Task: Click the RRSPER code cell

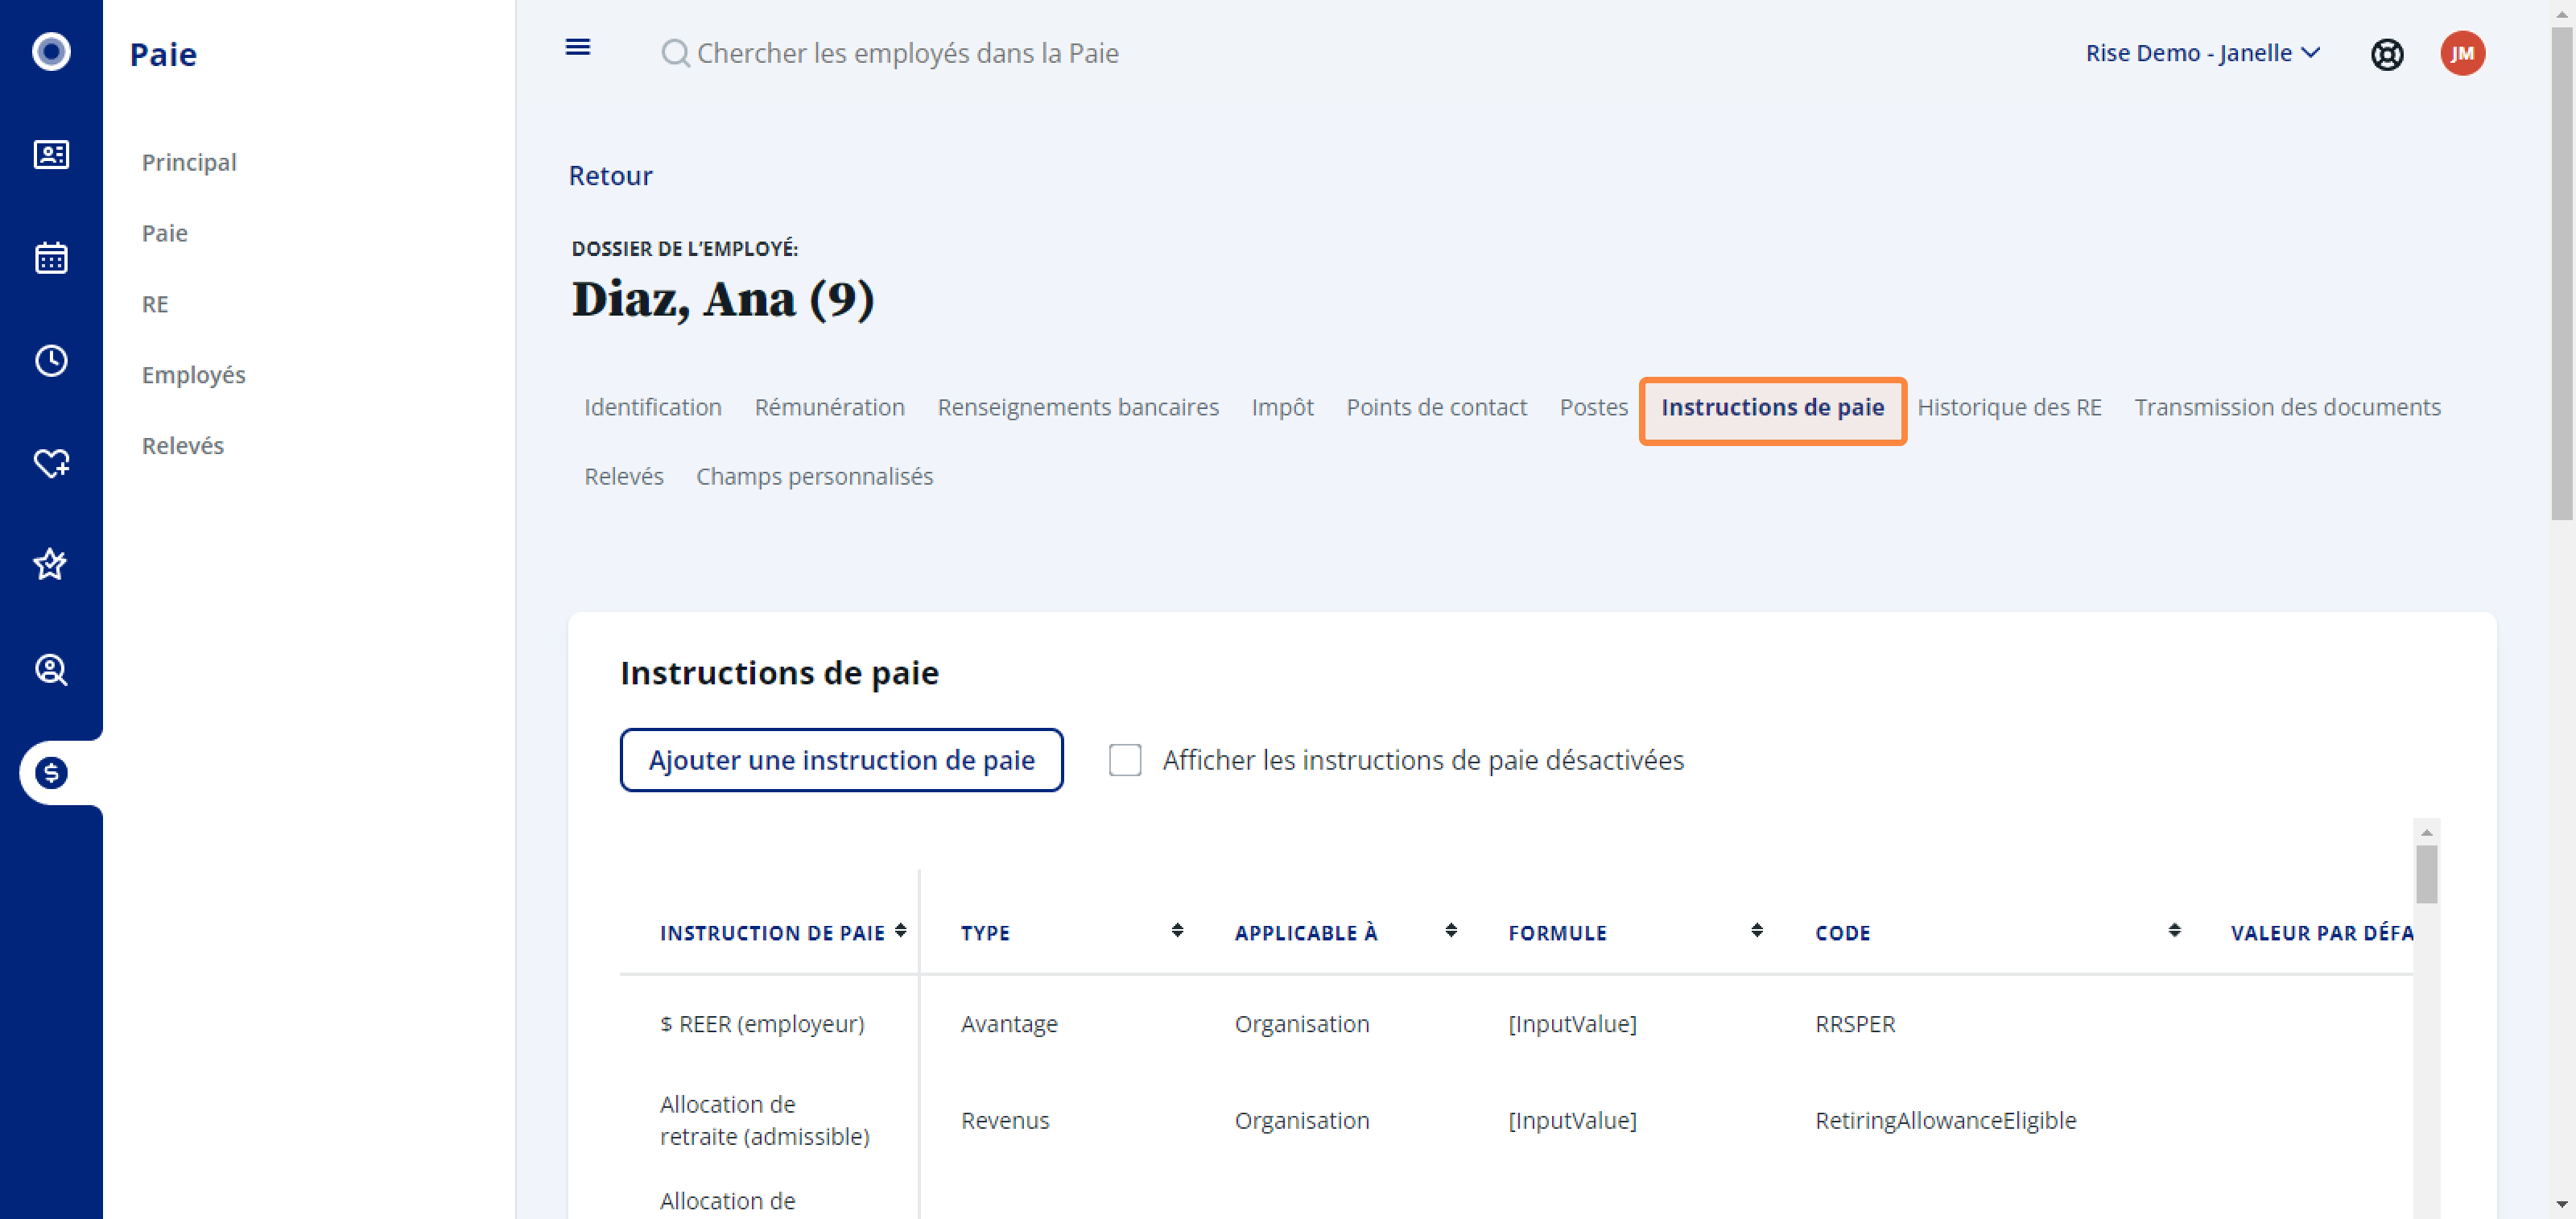Action: pyautogui.click(x=1855, y=1024)
